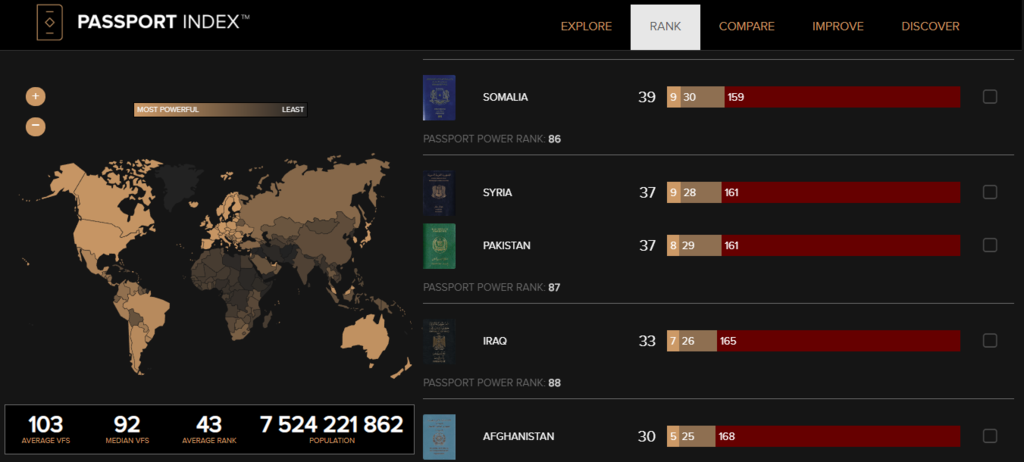Zoom in on the world map
Screen dimensions: 1024x462
[x=36, y=97]
